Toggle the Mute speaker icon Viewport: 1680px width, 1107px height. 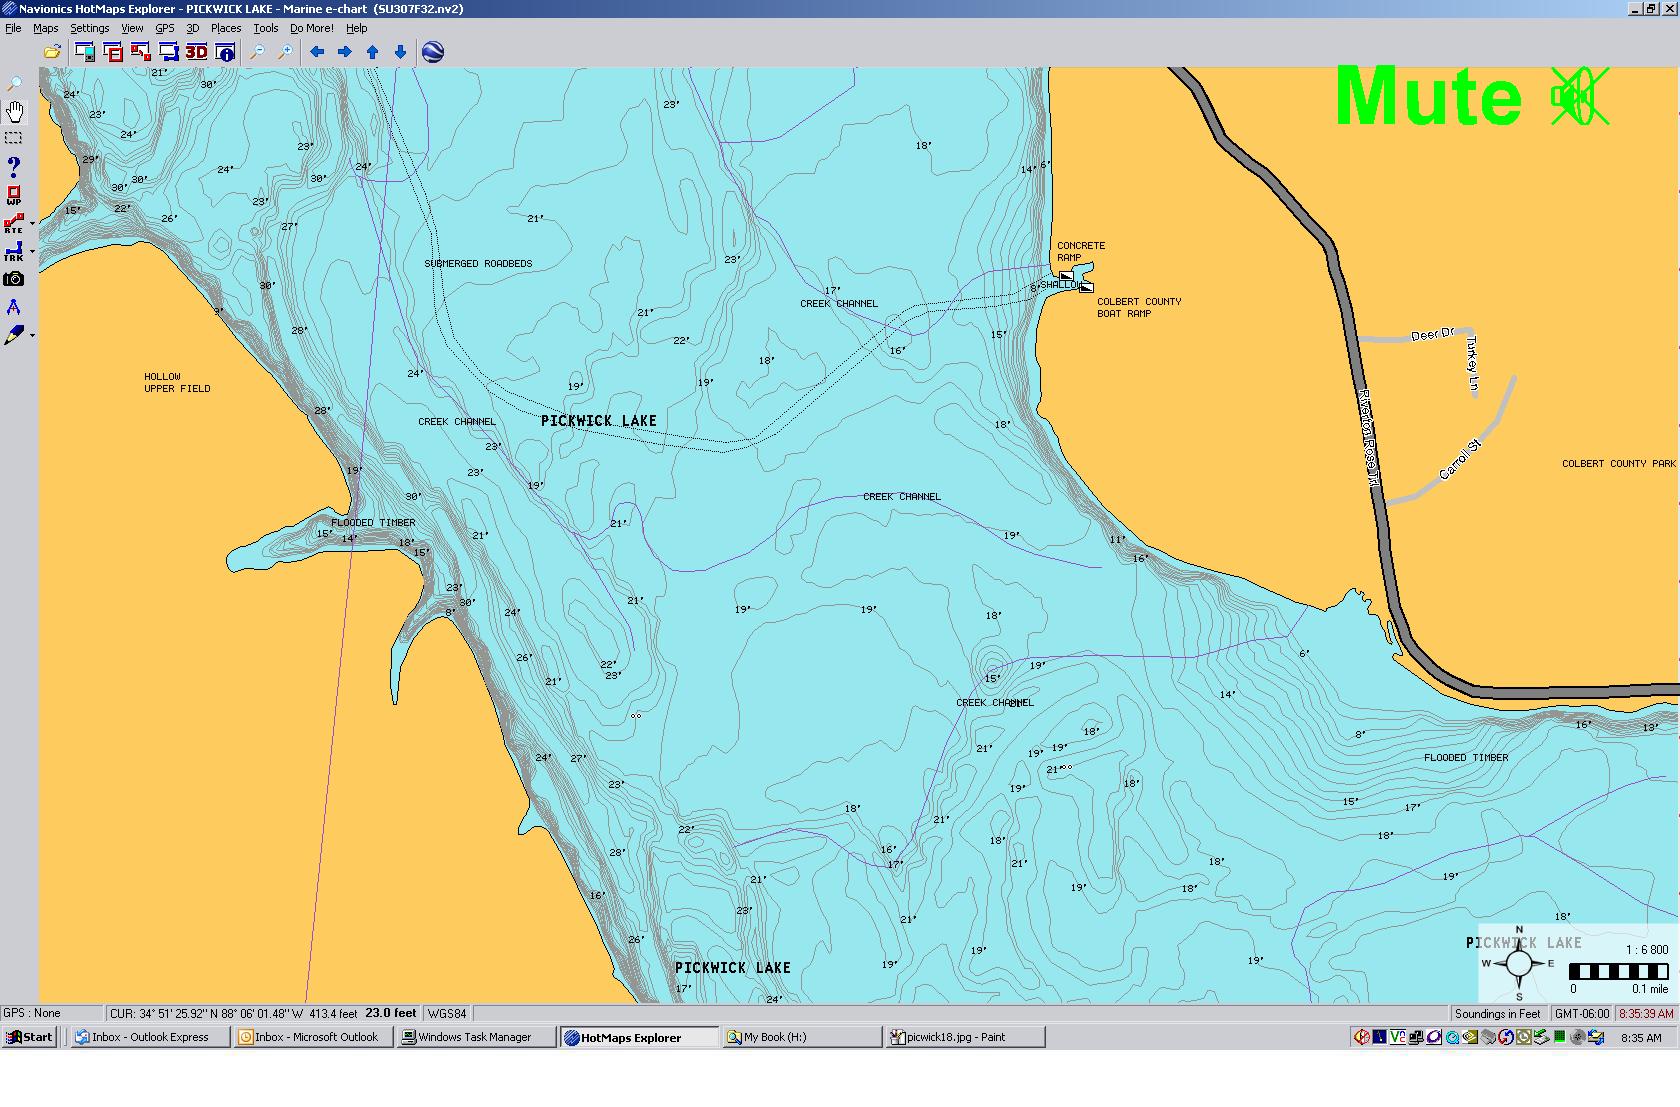tap(1579, 97)
